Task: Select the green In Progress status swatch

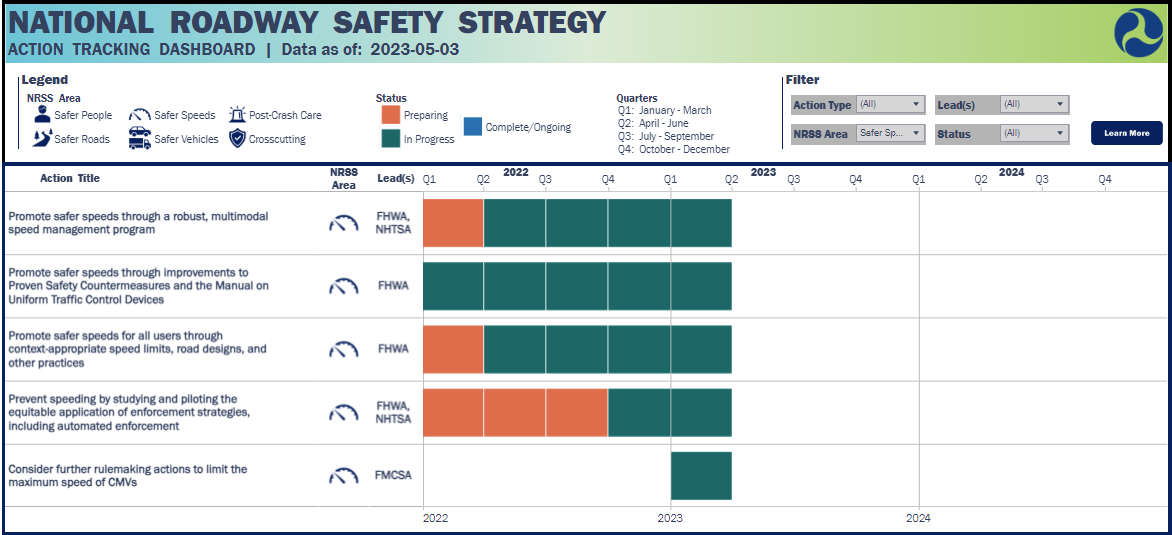Action: (391, 139)
